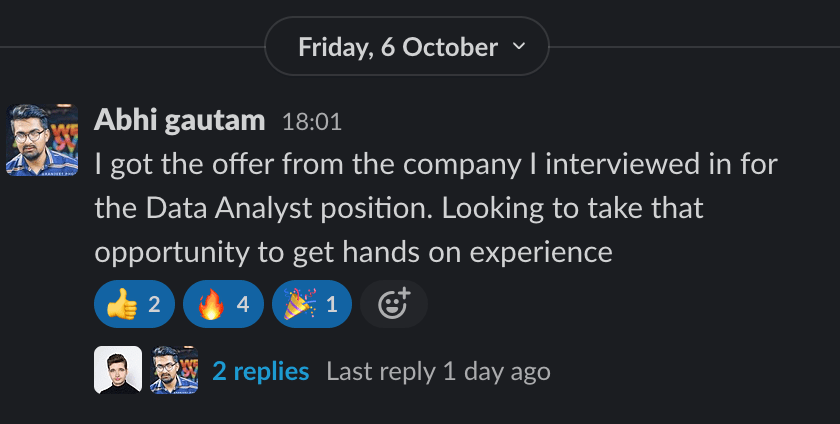Open Abhi gautam's large profile avatar

(x=42, y=139)
